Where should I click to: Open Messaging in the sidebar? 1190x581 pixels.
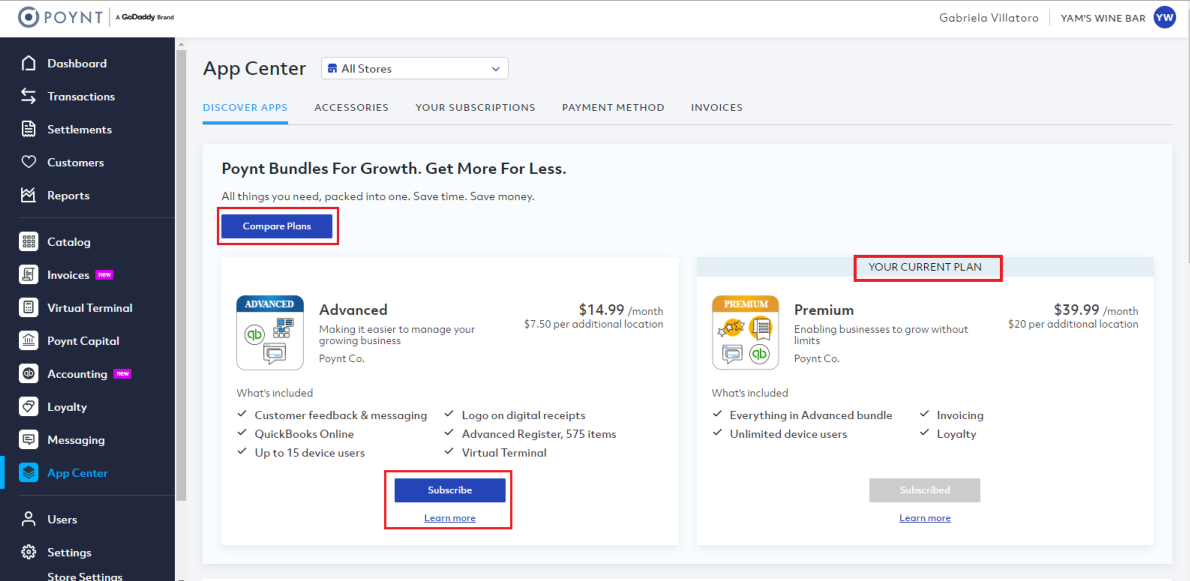point(76,440)
